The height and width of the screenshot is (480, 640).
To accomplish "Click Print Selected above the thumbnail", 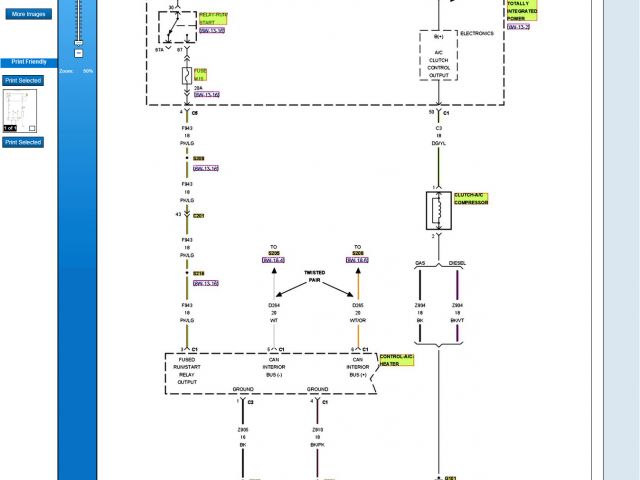I will pos(23,80).
